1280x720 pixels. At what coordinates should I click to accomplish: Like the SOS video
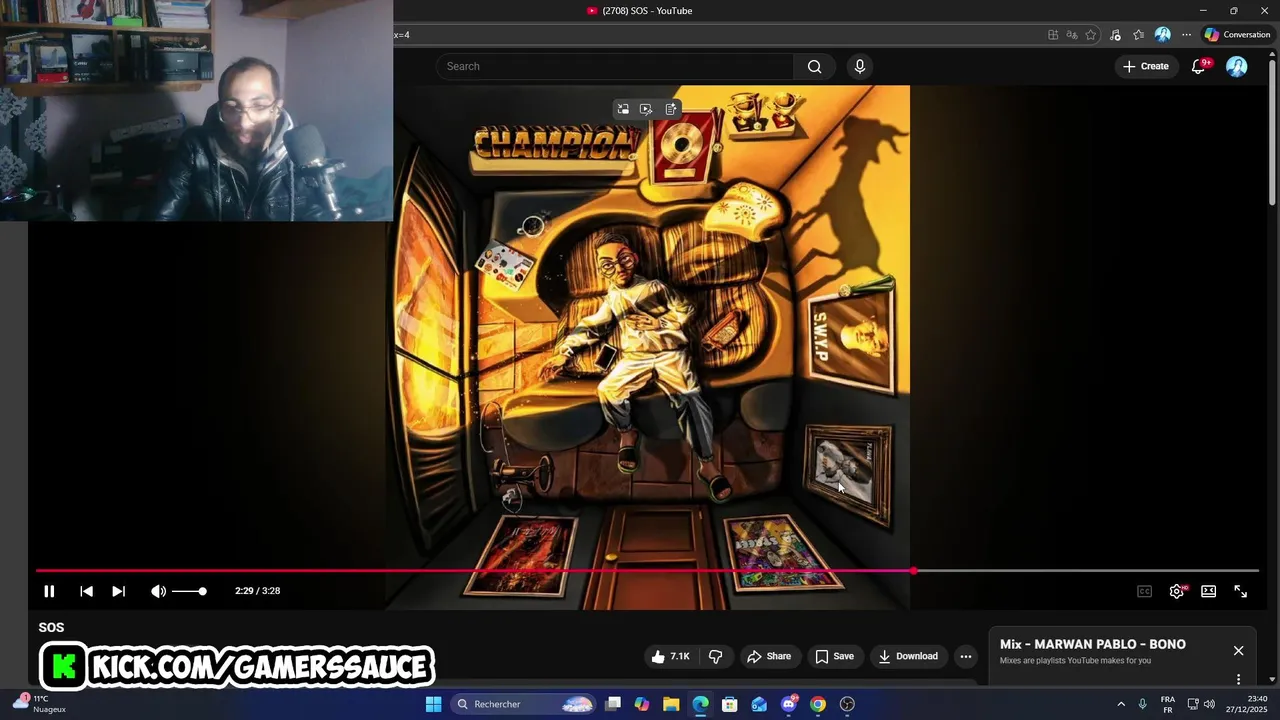[x=670, y=656]
